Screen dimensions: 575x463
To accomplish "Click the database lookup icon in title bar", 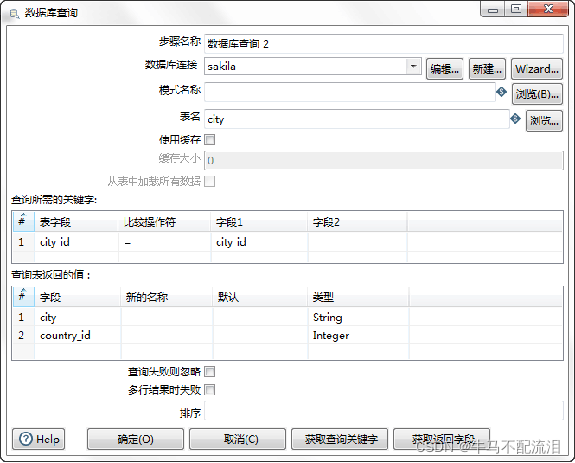I will [14, 14].
